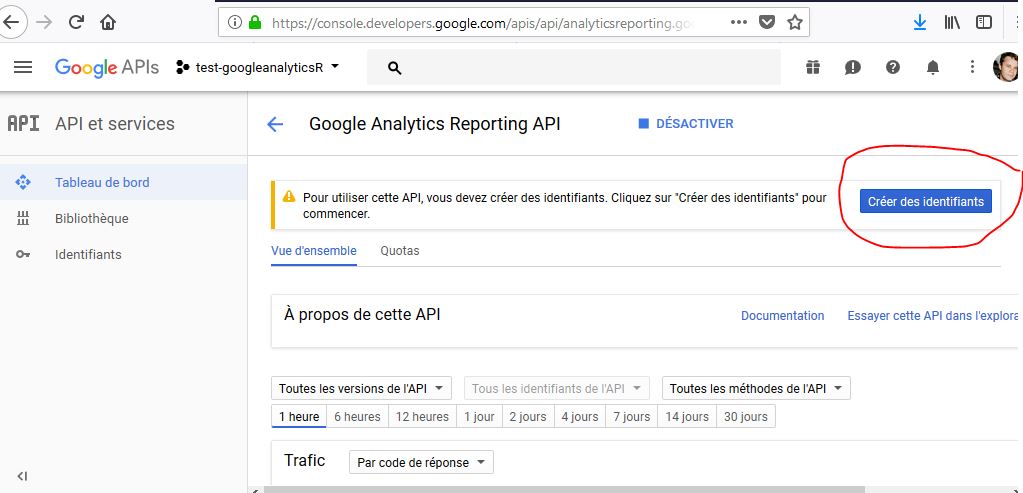Click the Google APIs search field

(574, 67)
